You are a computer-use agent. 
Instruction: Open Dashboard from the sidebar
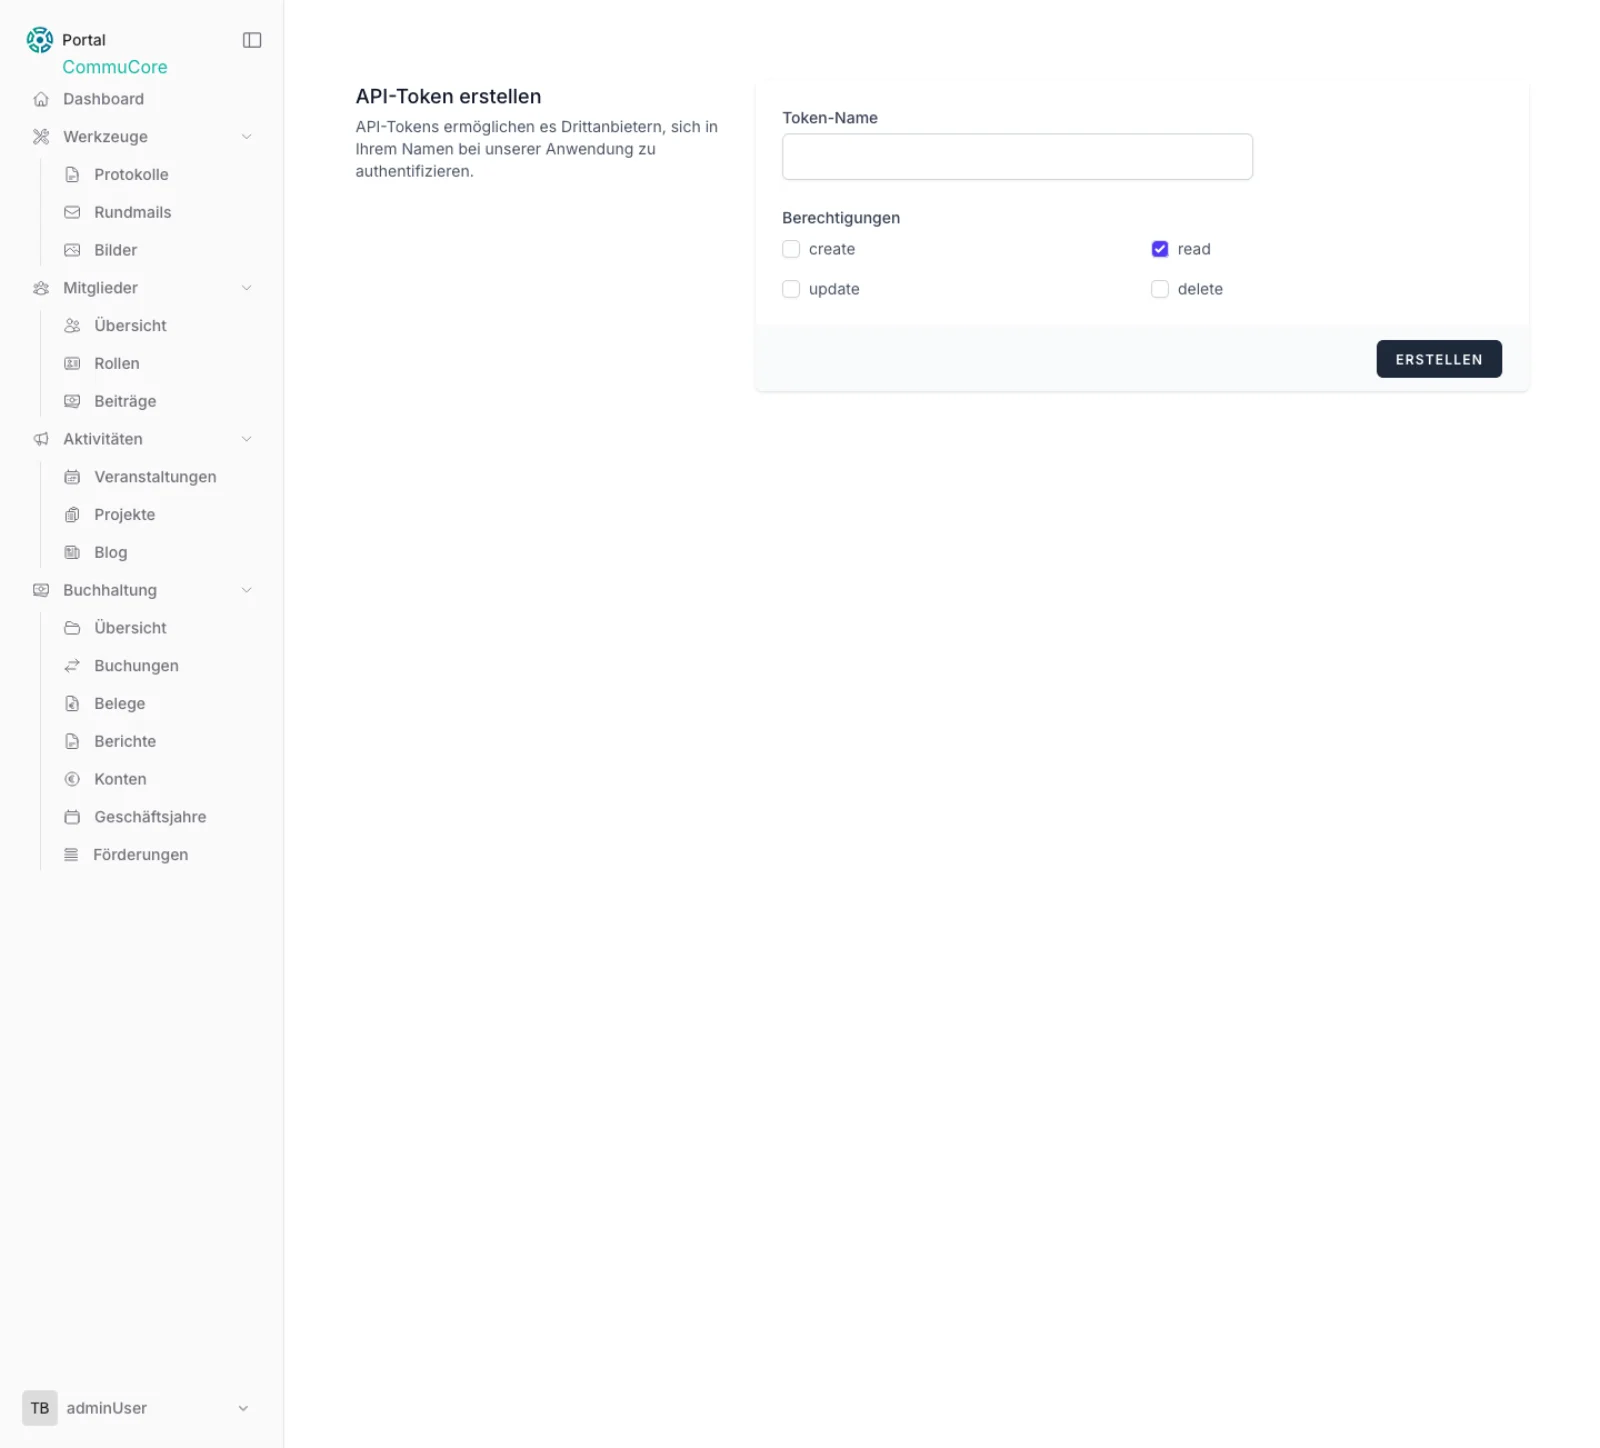142,99
